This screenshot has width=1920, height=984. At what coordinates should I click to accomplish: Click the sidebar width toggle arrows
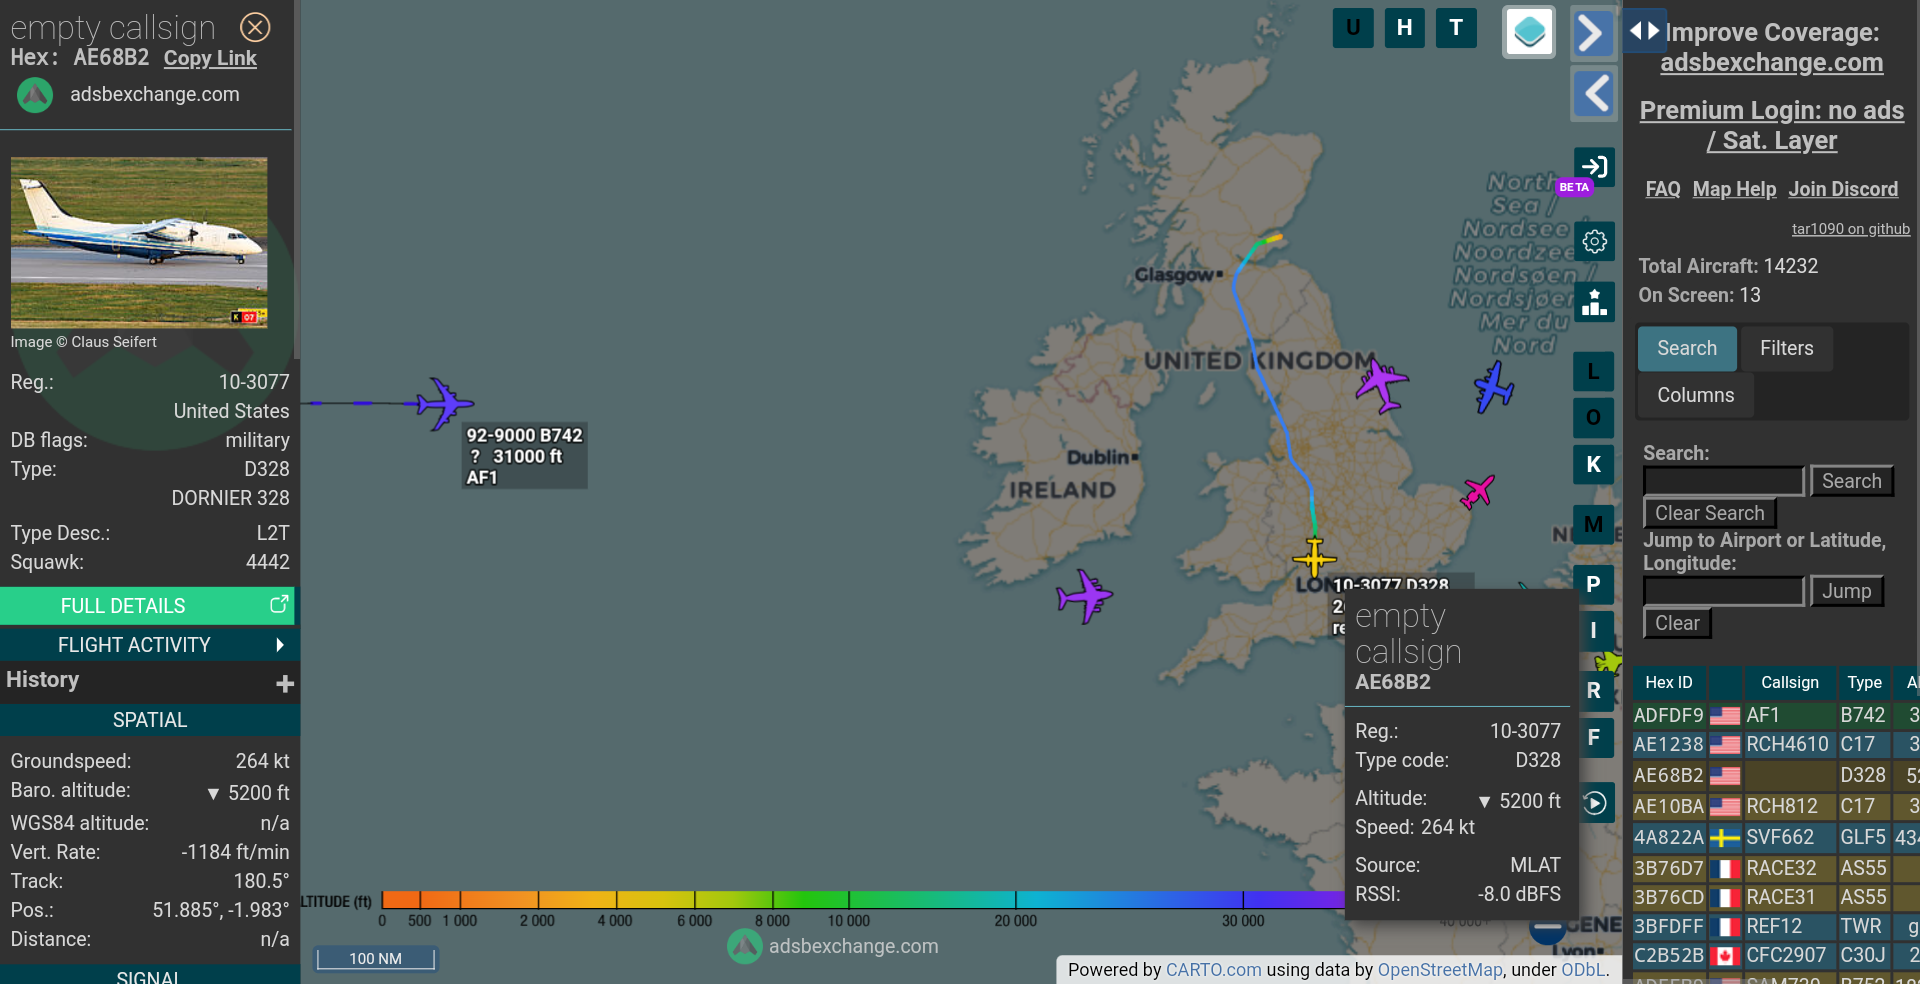coord(1645,30)
